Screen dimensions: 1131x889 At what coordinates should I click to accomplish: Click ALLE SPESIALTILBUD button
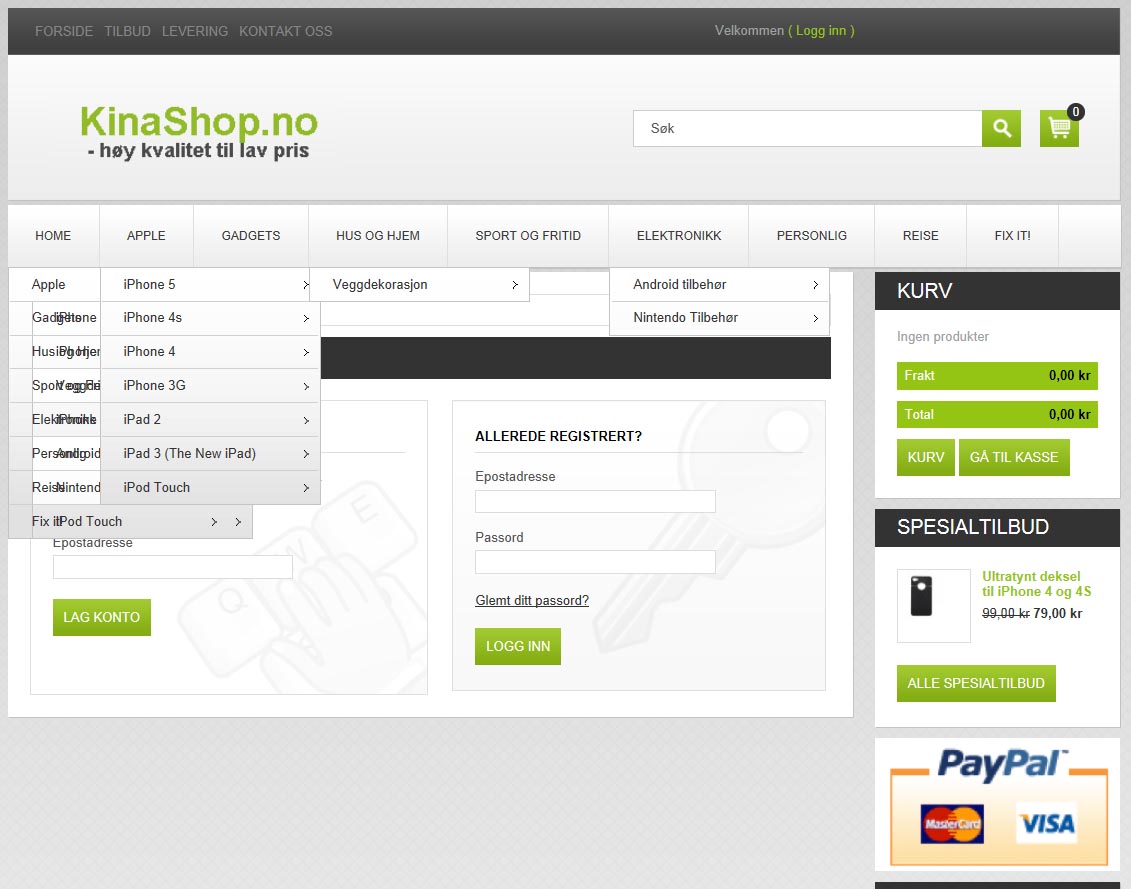[976, 683]
